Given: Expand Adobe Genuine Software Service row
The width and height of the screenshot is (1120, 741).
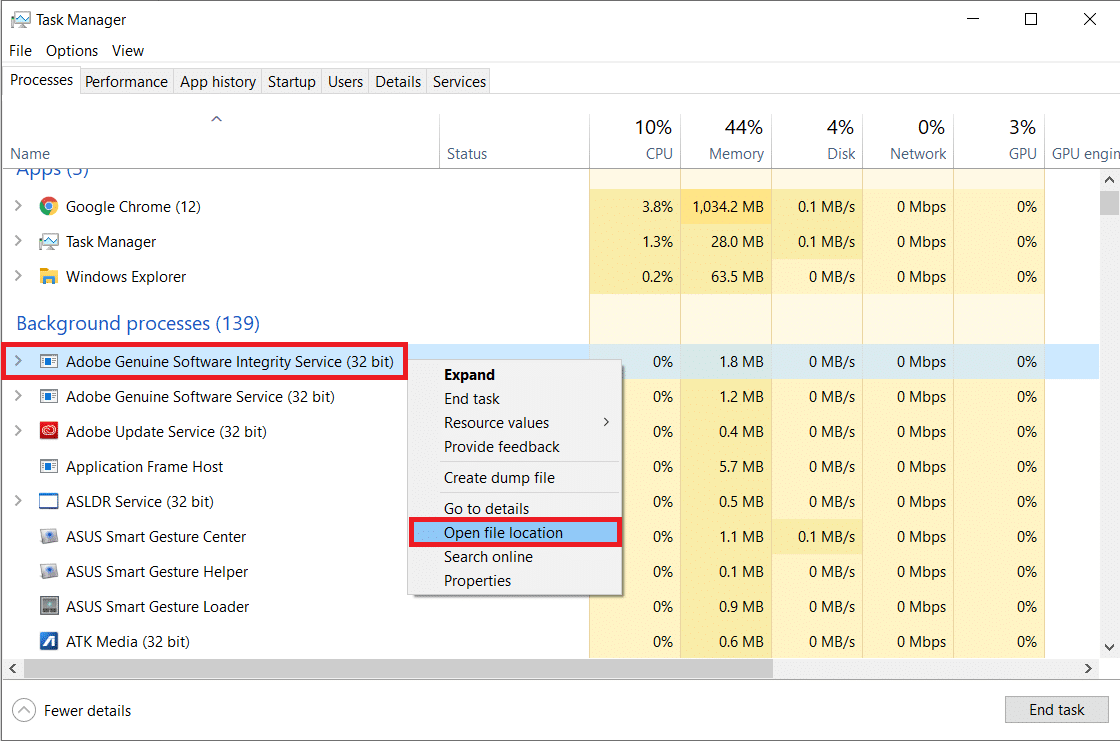Looking at the screenshot, I should coord(18,397).
